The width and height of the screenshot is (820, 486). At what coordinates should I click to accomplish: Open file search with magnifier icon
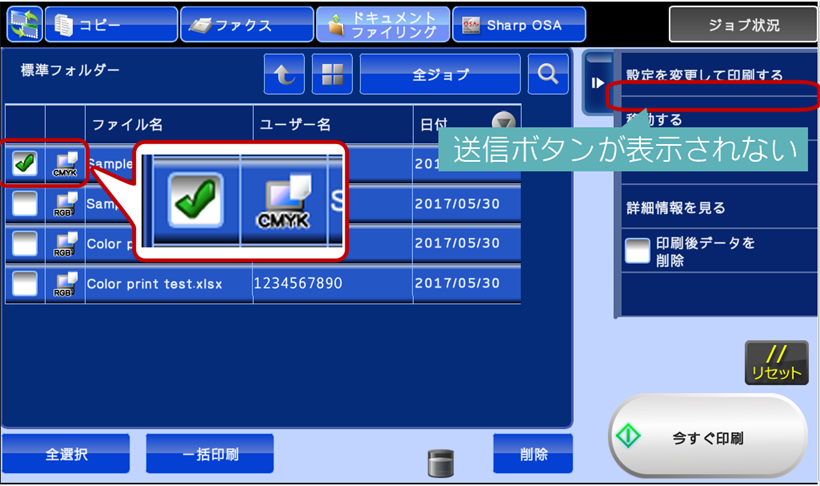coord(547,75)
